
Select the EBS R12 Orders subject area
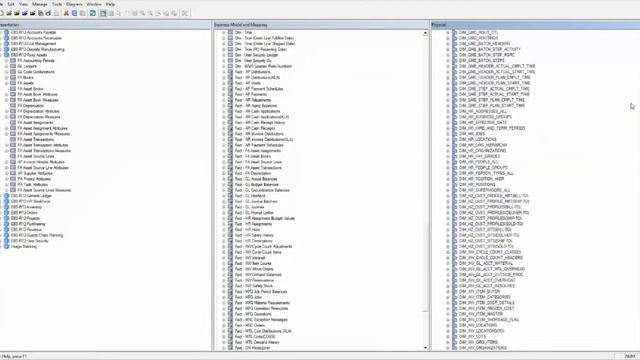point(24,213)
